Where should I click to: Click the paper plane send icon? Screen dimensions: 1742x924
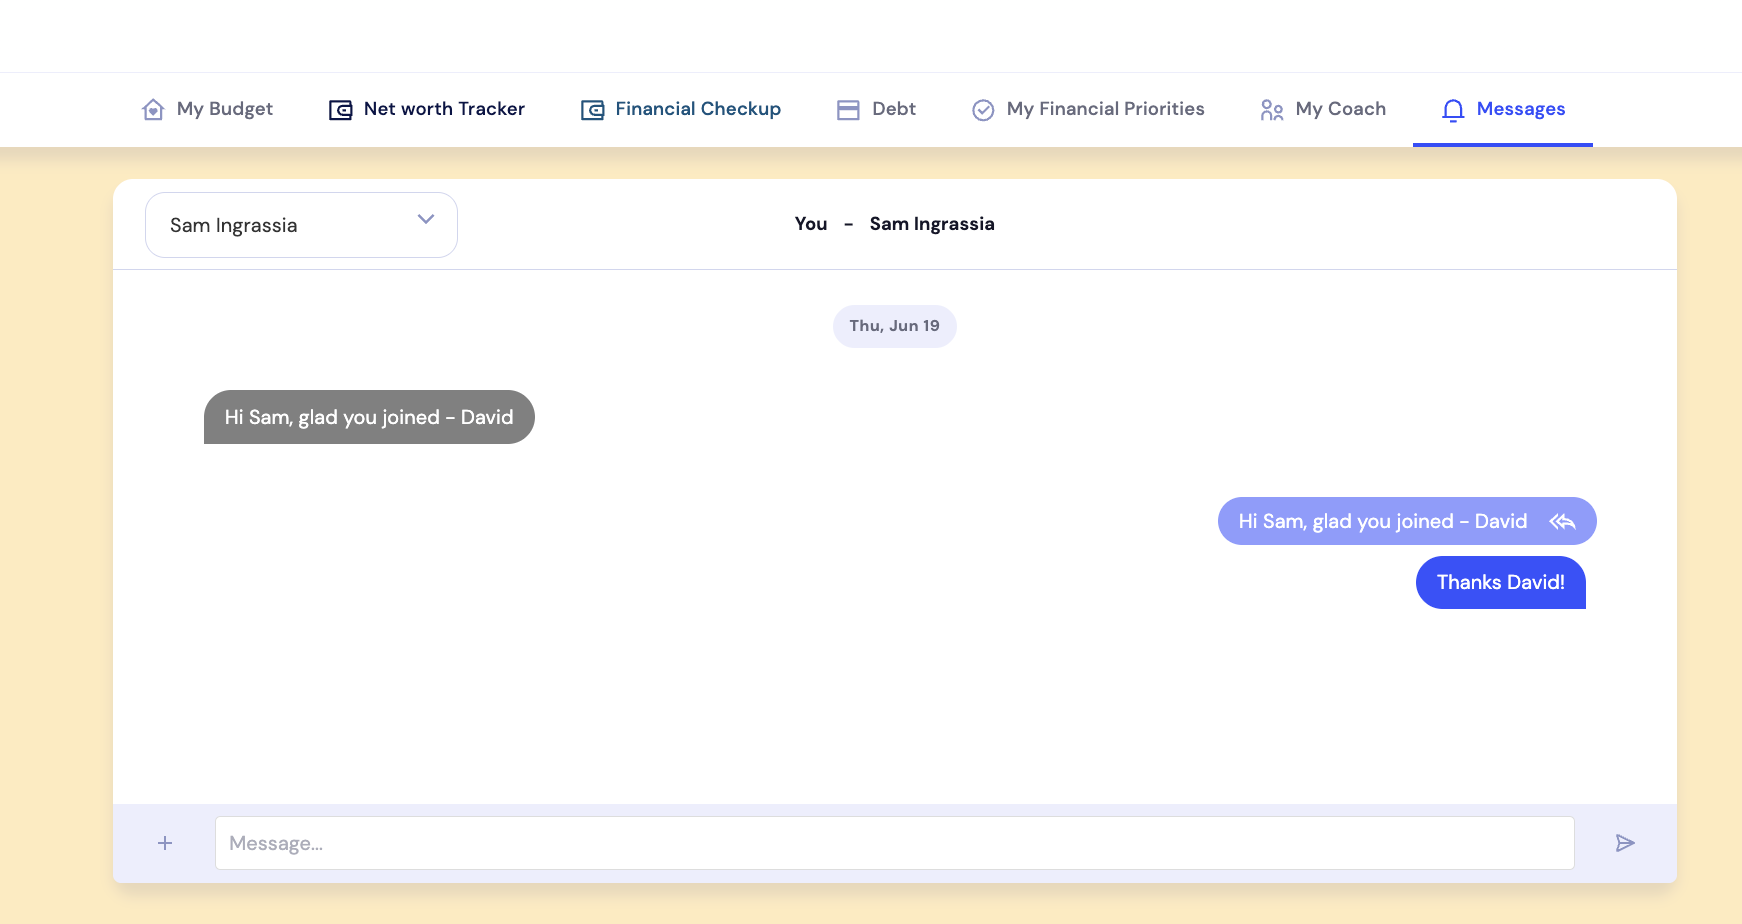[x=1625, y=843]
